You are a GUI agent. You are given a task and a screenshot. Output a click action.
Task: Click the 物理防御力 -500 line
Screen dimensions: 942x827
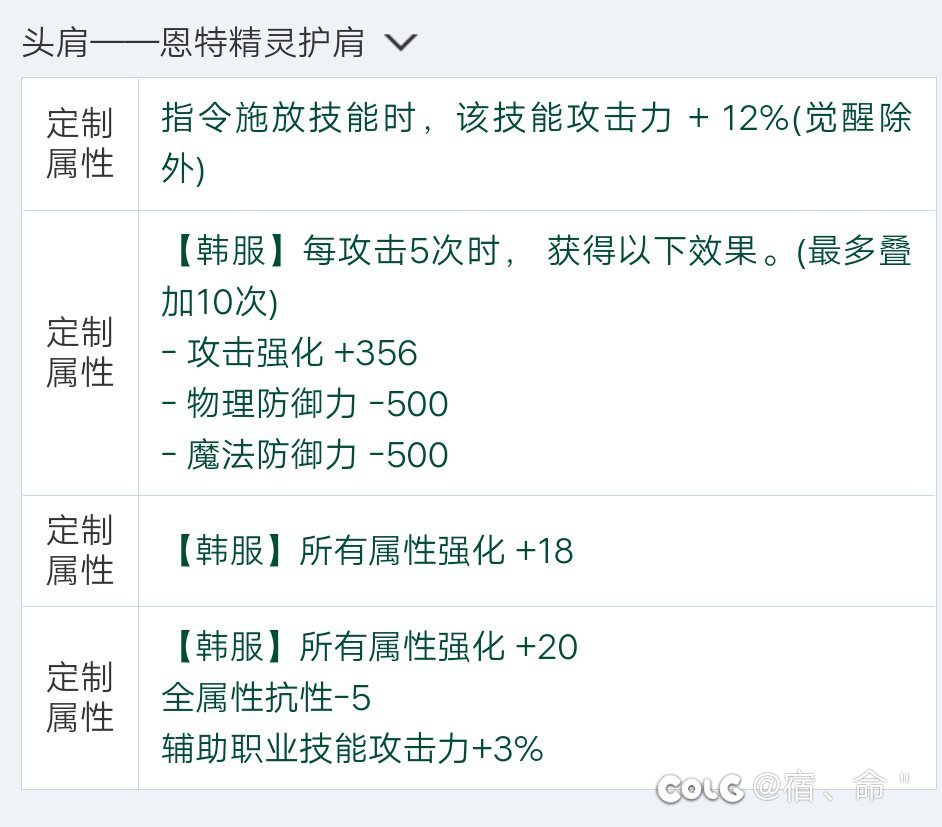304,405
